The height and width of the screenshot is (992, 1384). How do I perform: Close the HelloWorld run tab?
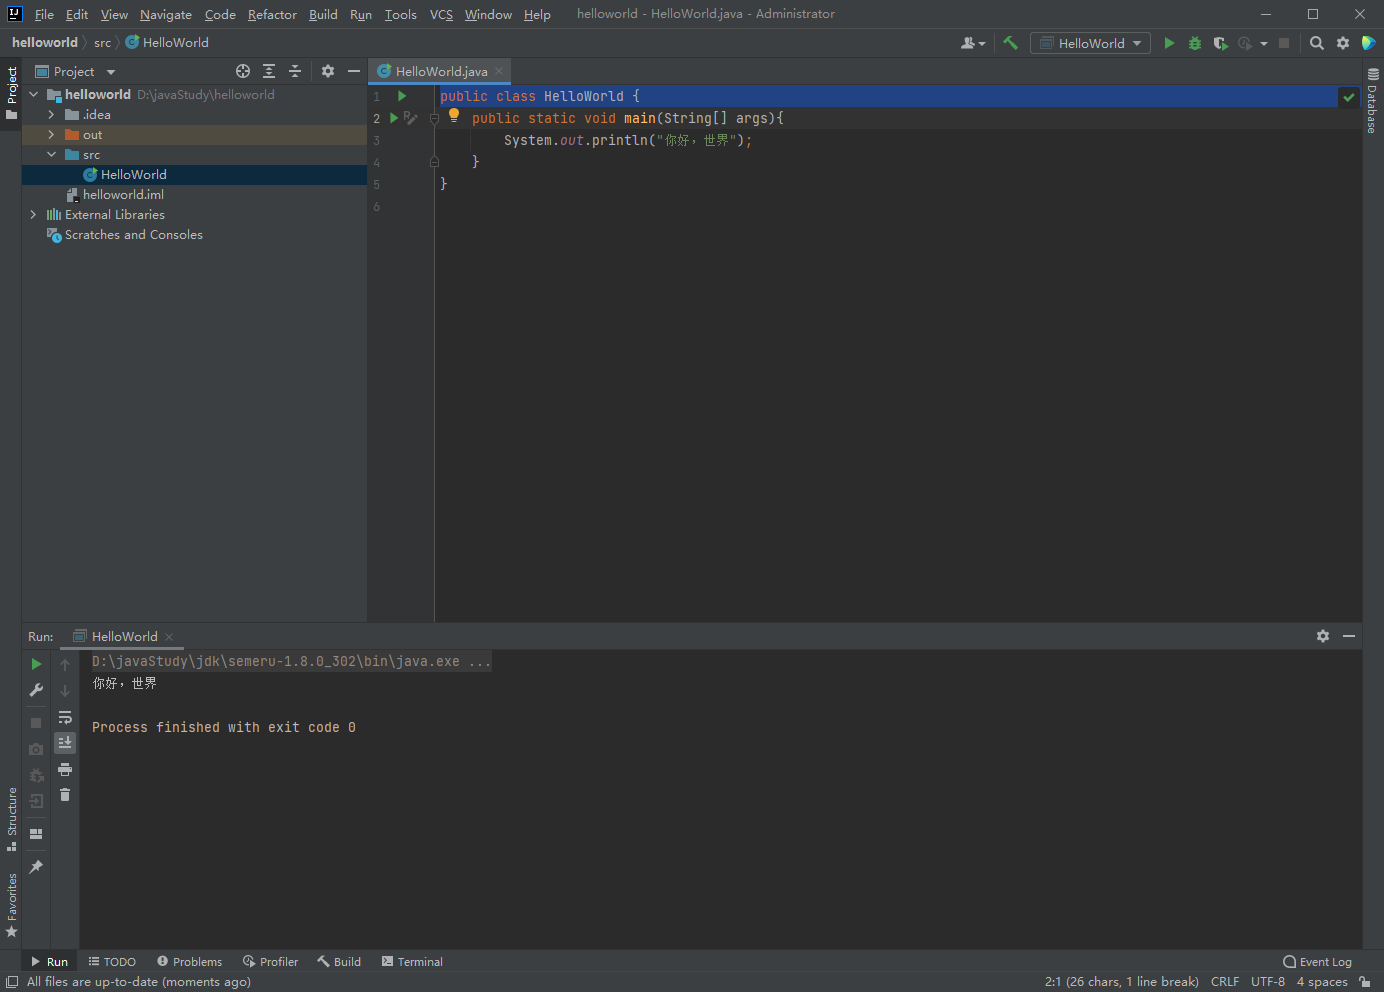click(x=170, y=637)
